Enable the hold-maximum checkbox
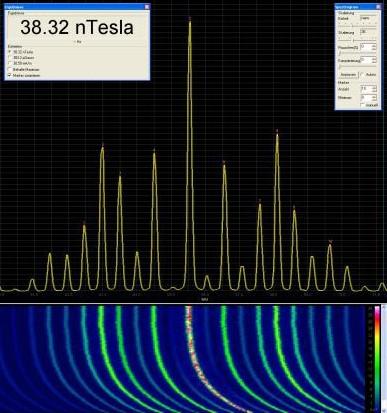Screen dimensions: 387x413 point(10,69)
